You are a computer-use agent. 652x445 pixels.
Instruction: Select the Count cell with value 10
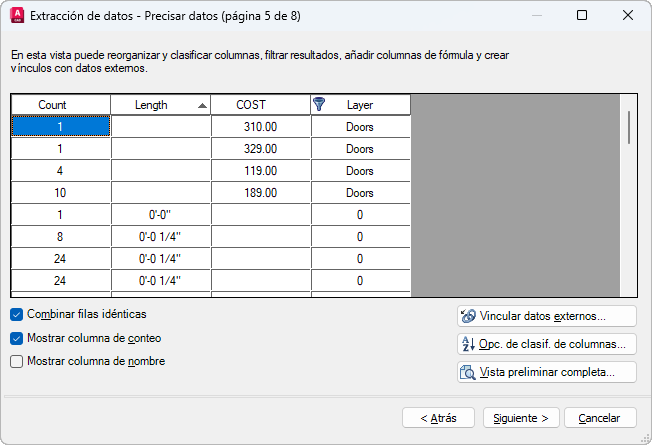click(x=61, y=193)
